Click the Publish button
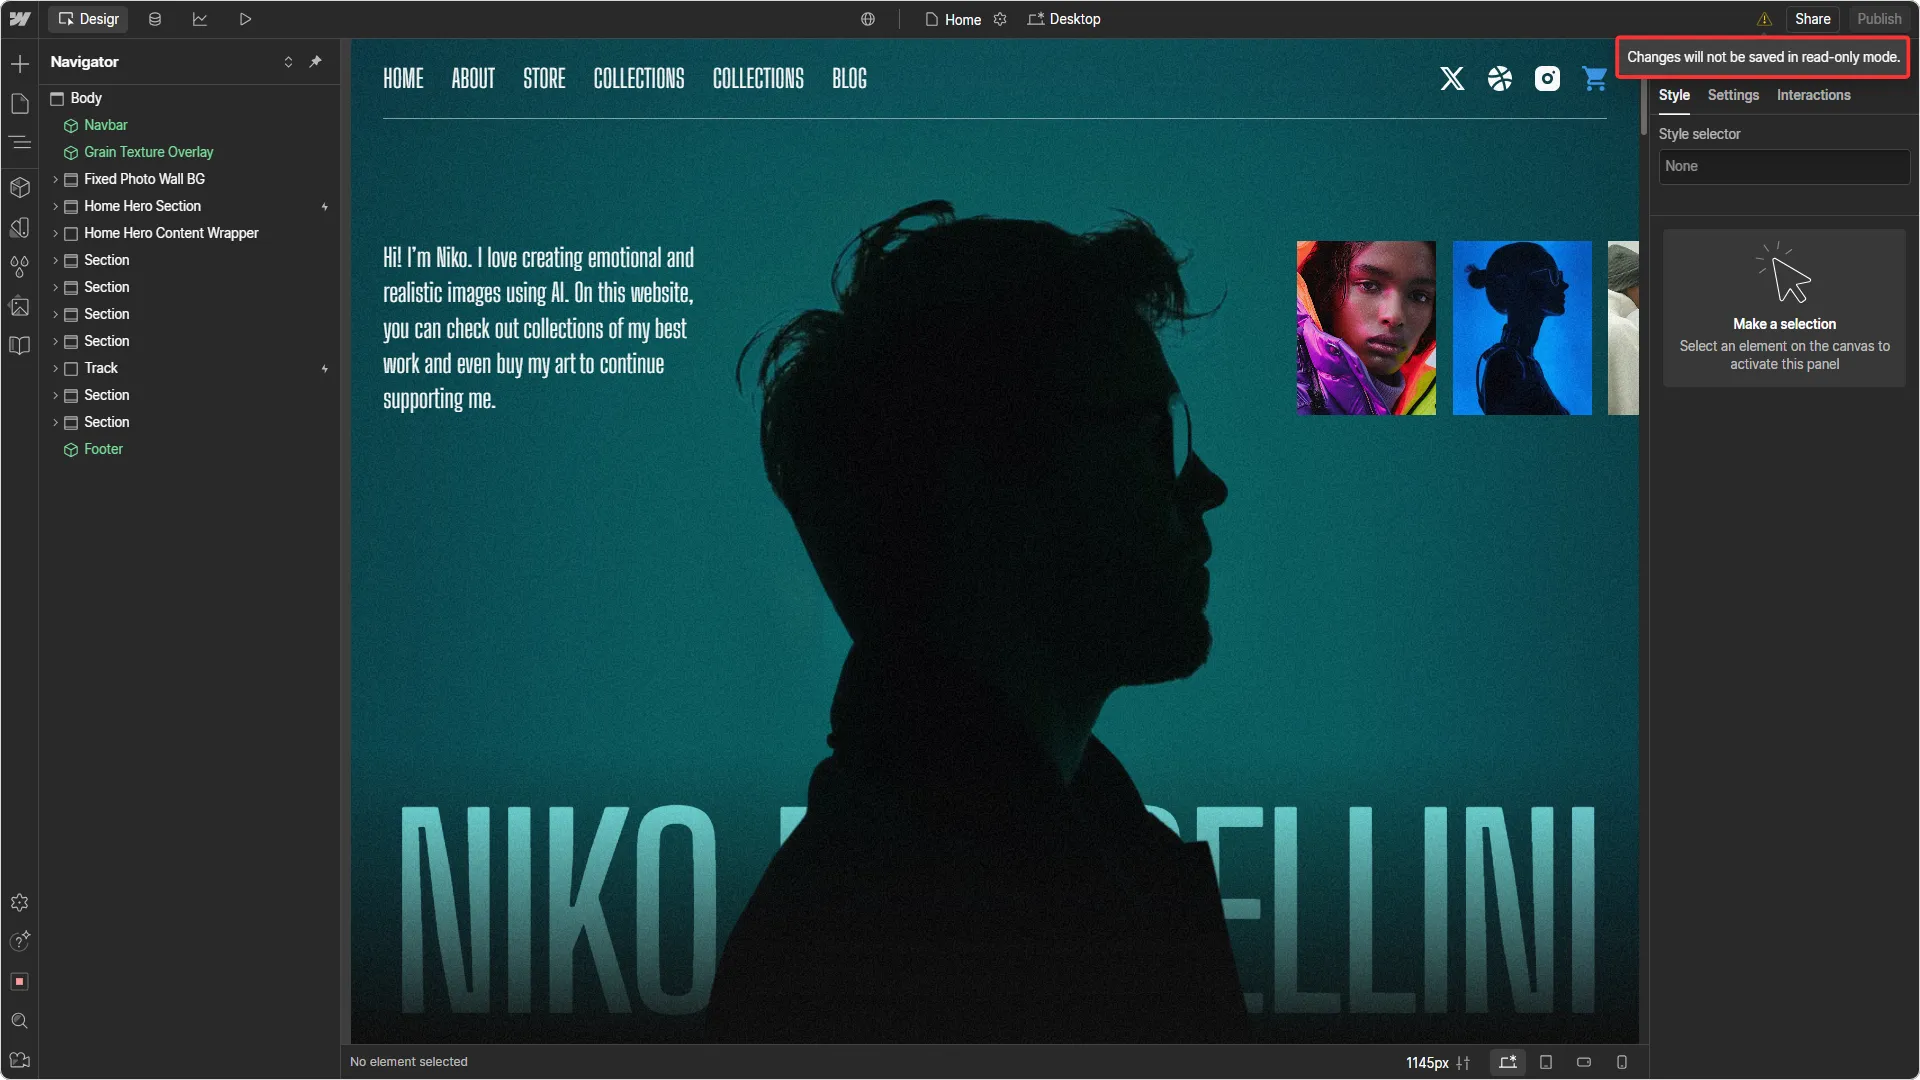Viewport: 1920px width, 1080px height. [x=1879, y=19]
